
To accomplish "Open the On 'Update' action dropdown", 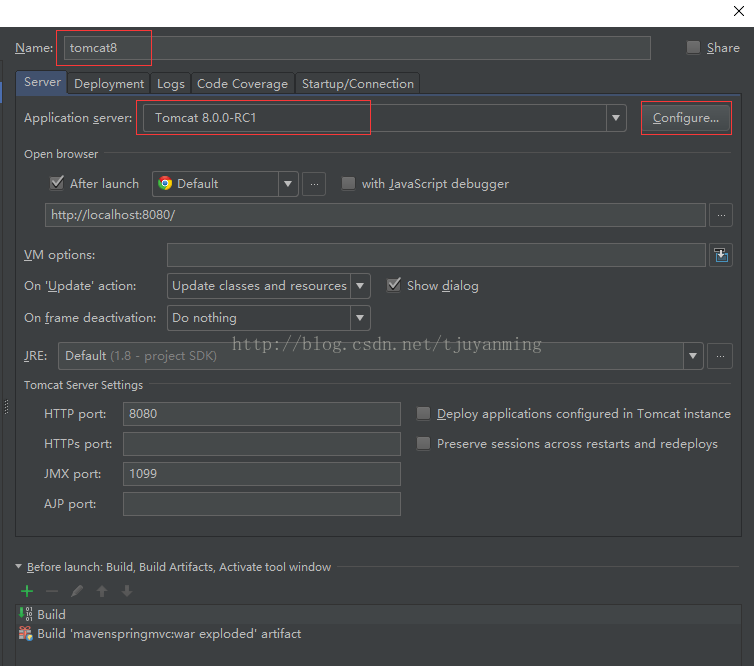I will [x=360, y=286].
